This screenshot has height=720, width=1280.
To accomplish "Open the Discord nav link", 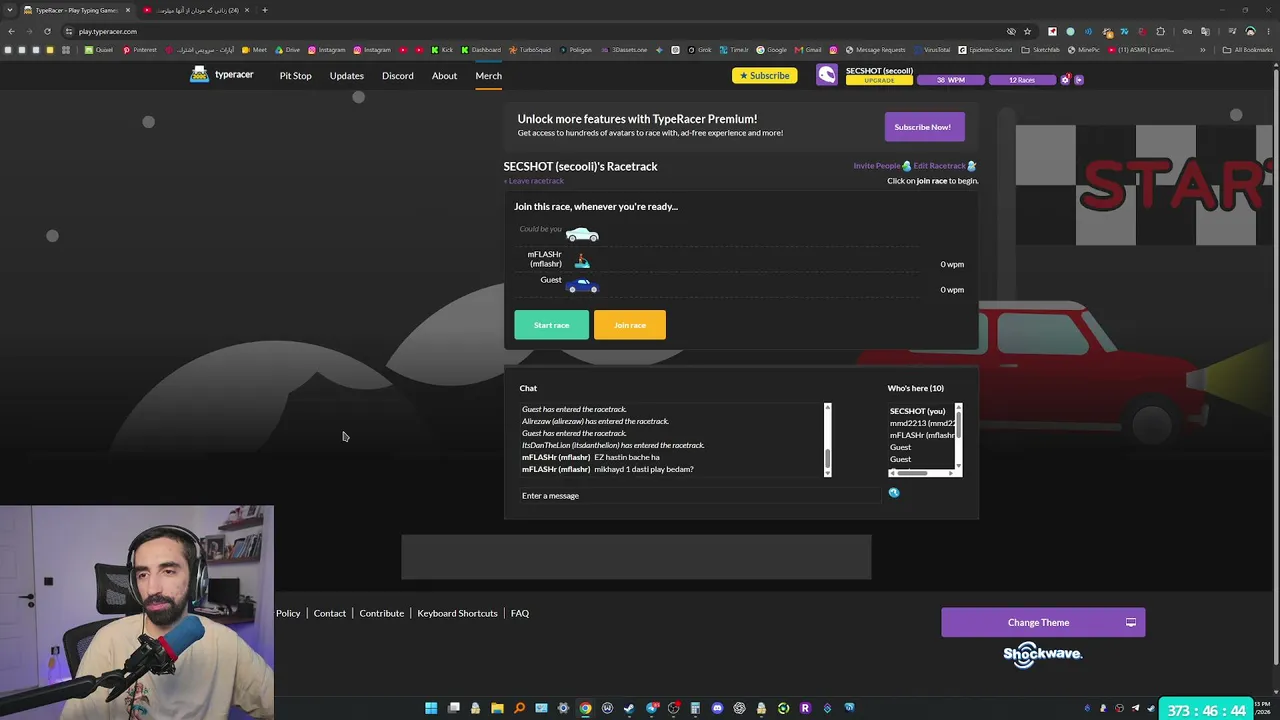I will [397, 76].
